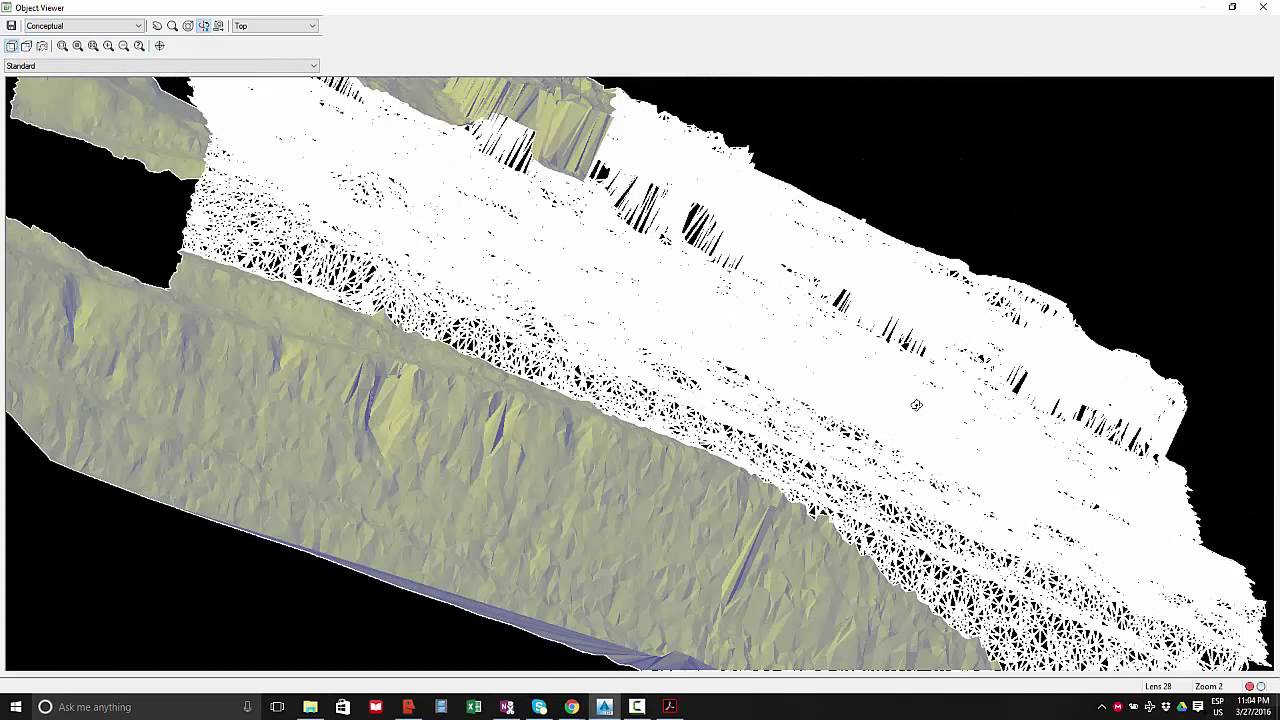The image size is (1280, 720).
Task: Click the Ask me anything search box
Action: click(x=145, y=707)
